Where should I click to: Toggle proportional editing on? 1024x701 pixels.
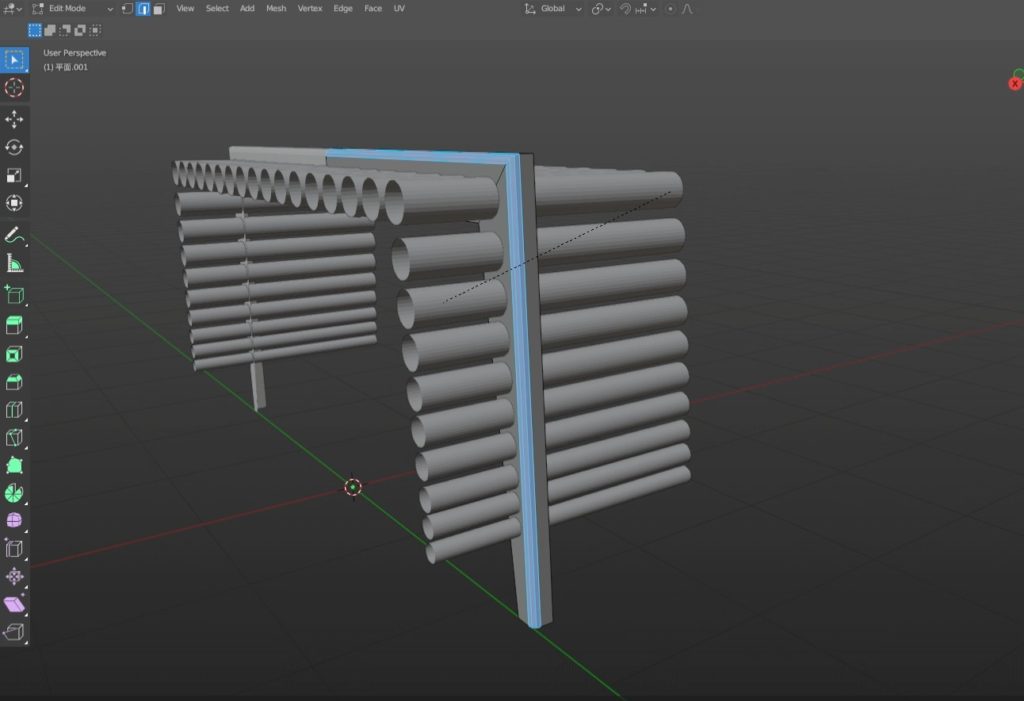point(670,9)
